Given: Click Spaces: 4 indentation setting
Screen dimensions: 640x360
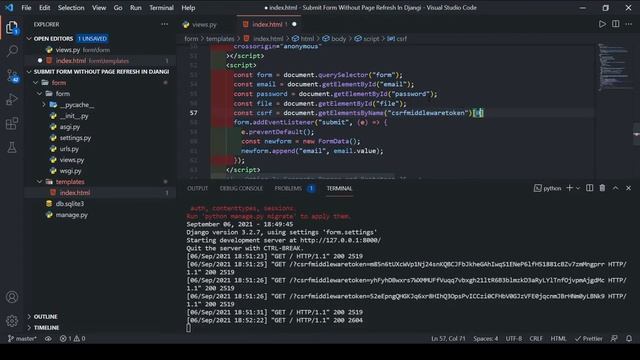Looking at the screenshot, I should click(486, 338).
